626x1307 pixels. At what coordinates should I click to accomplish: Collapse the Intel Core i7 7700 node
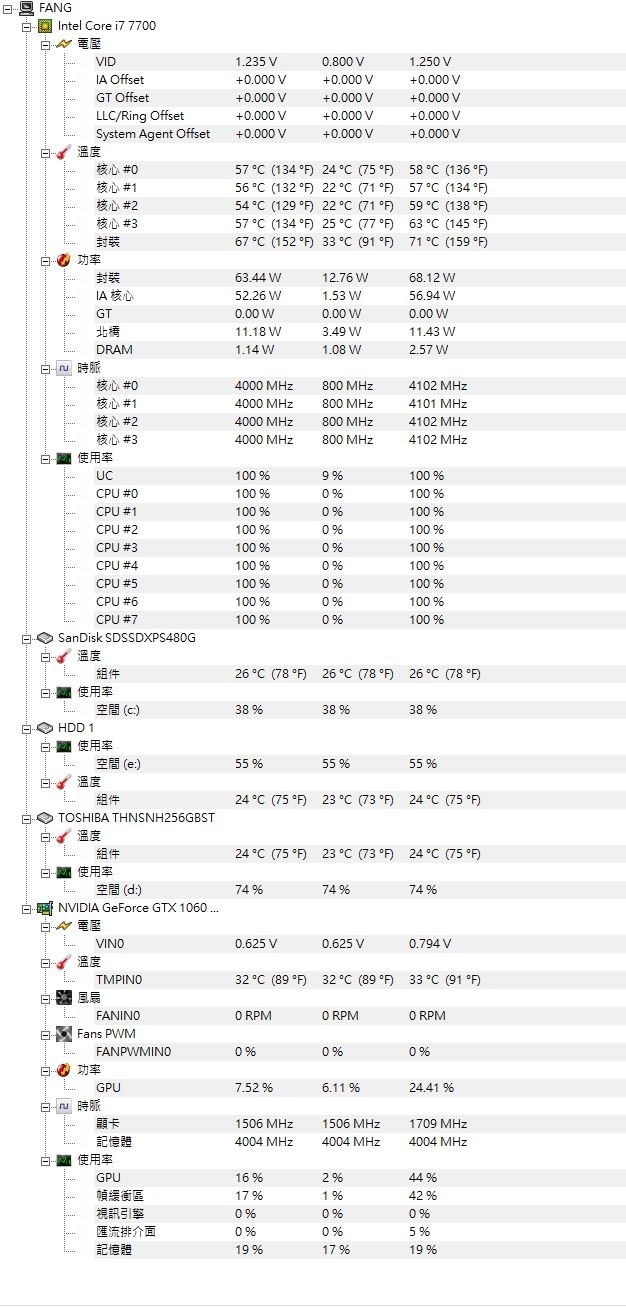[27, 26]
